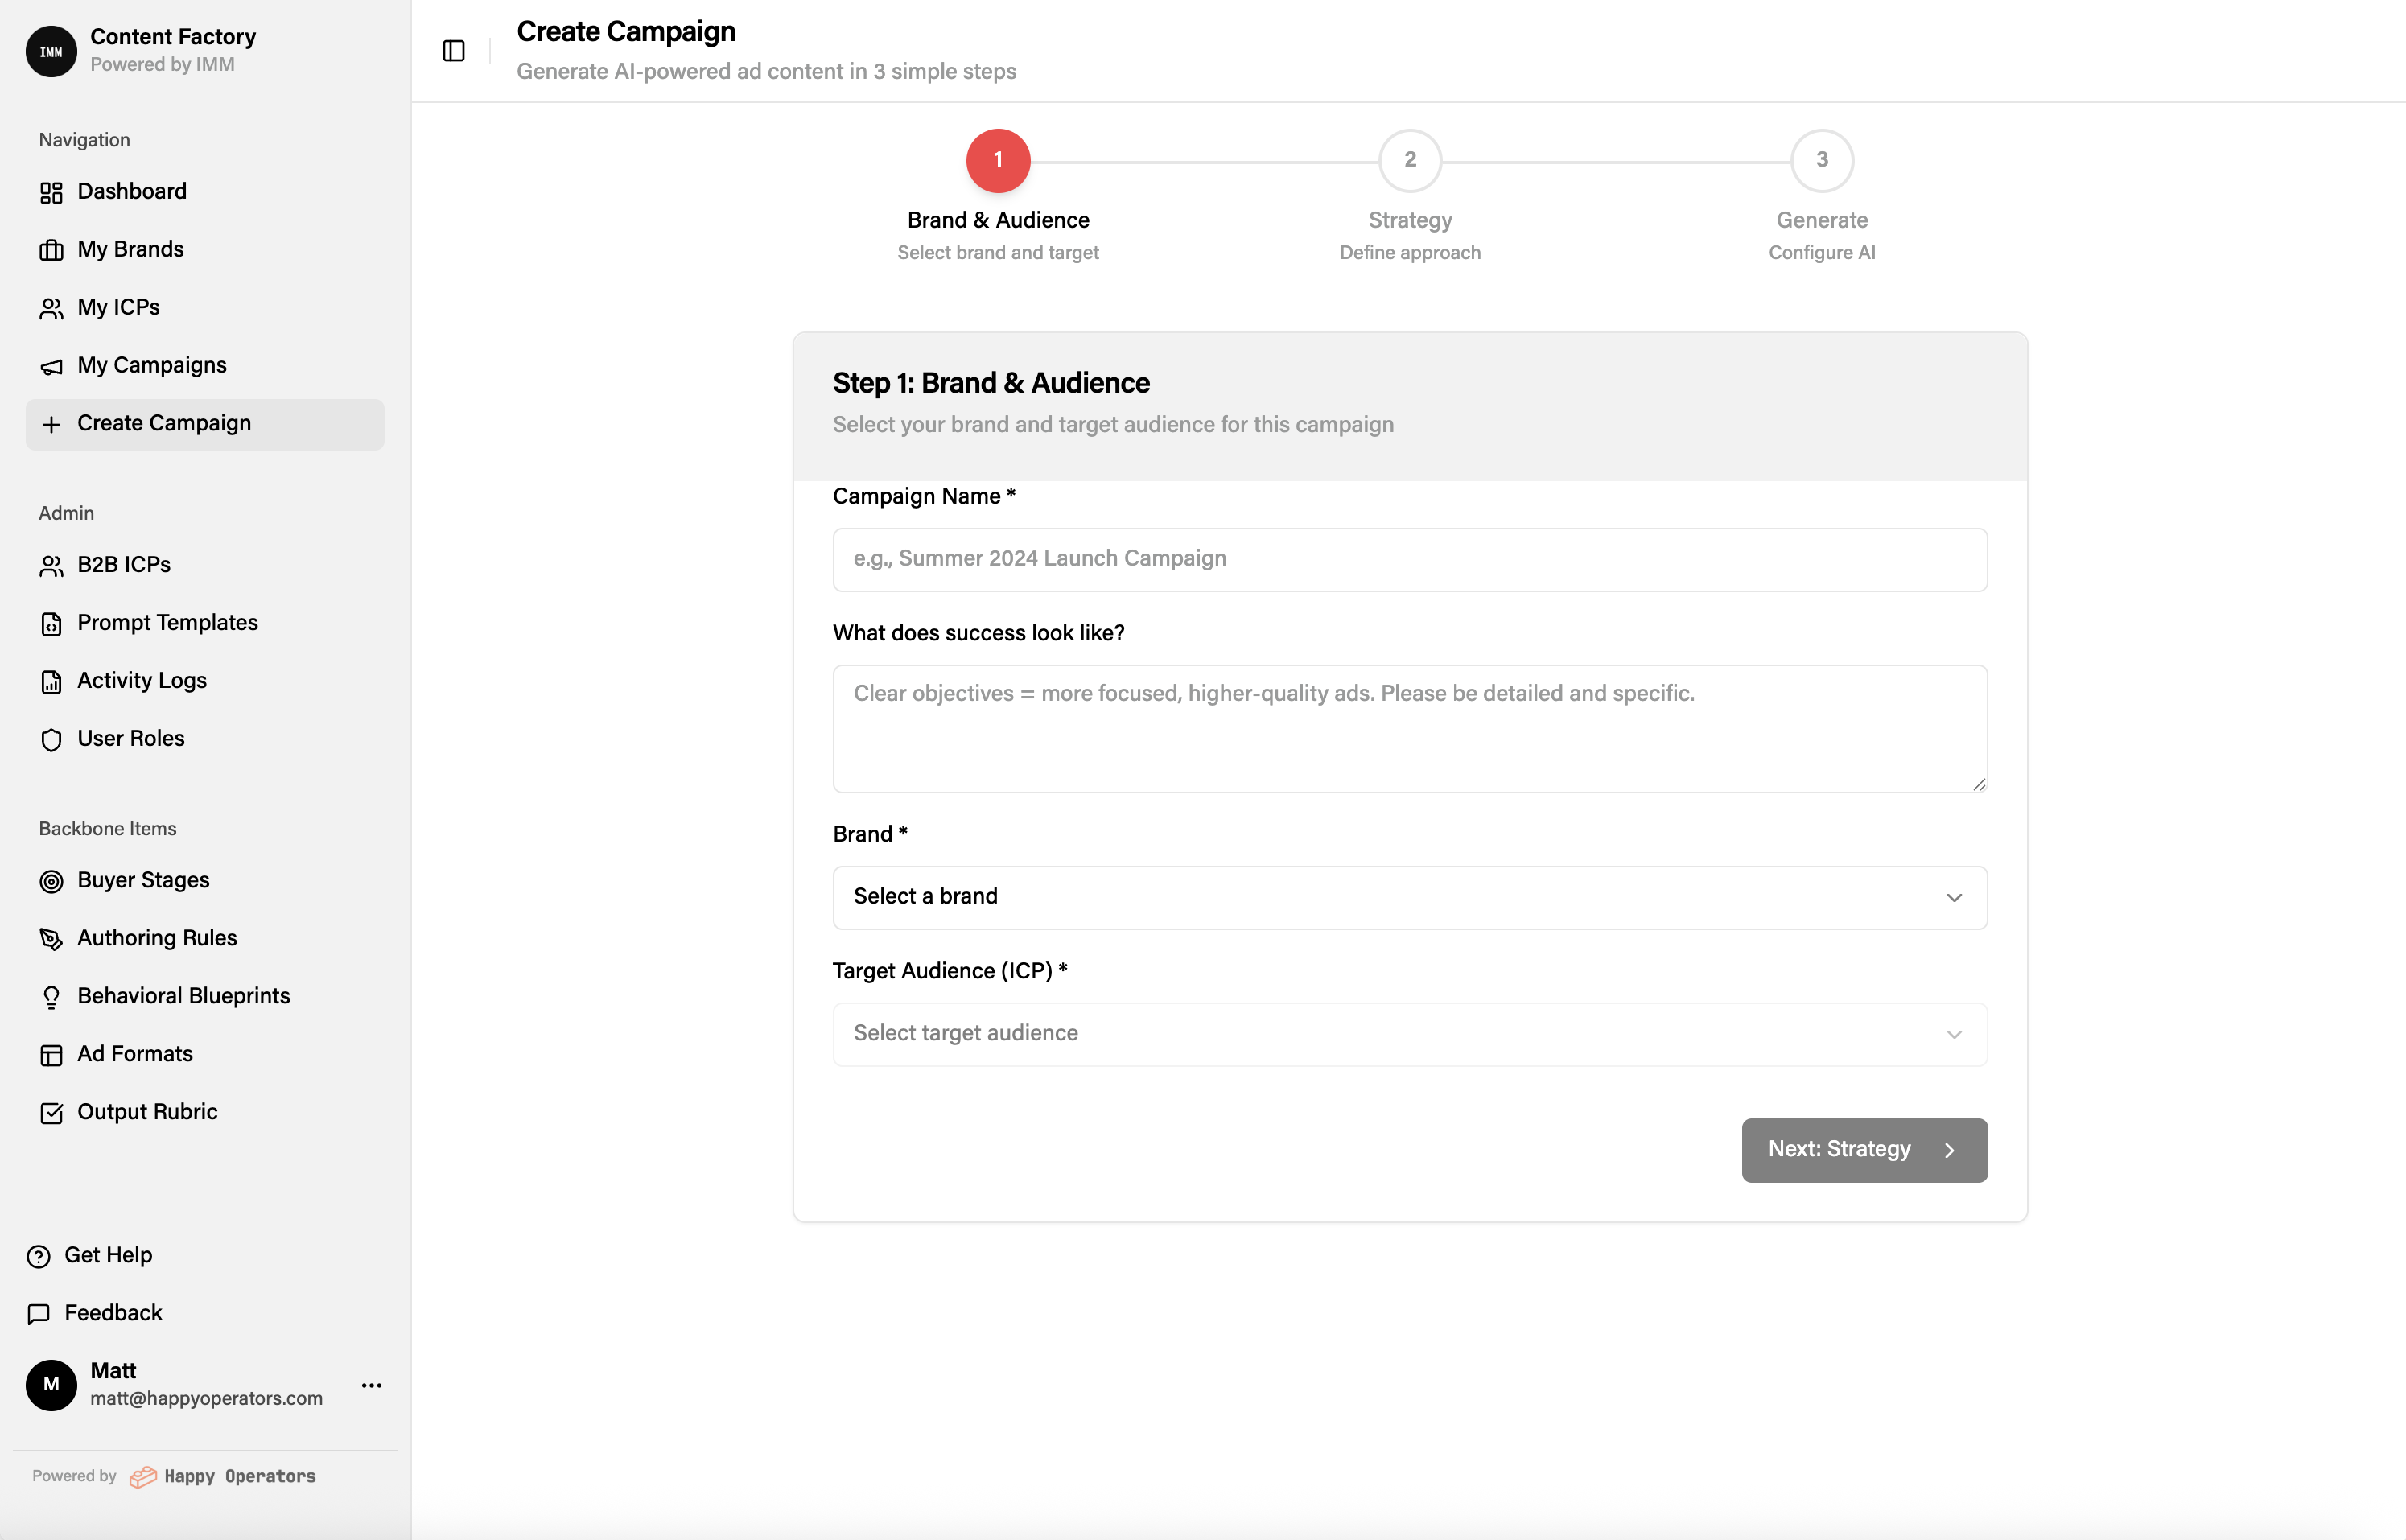Select the Buyer Stages target icon
Viewport: 2406px width, 1540px height.
point(52,881)
